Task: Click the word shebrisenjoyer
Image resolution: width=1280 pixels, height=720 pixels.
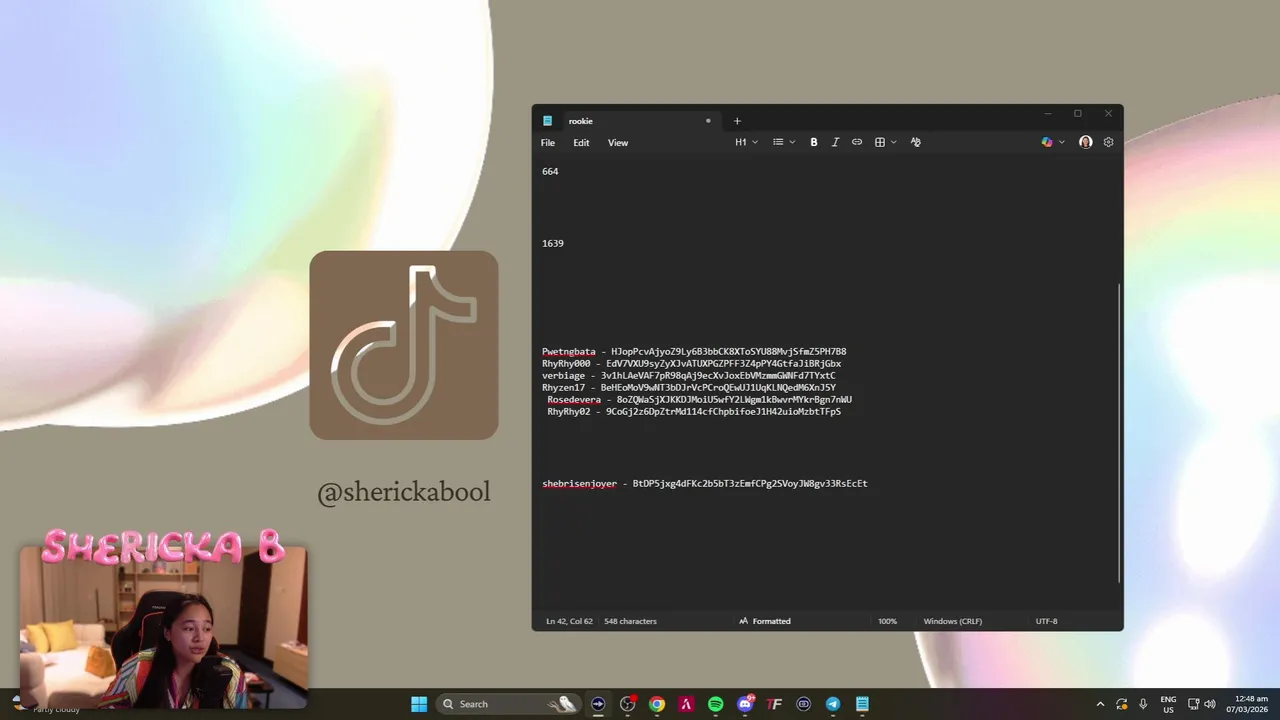Action: pos(580,484)
